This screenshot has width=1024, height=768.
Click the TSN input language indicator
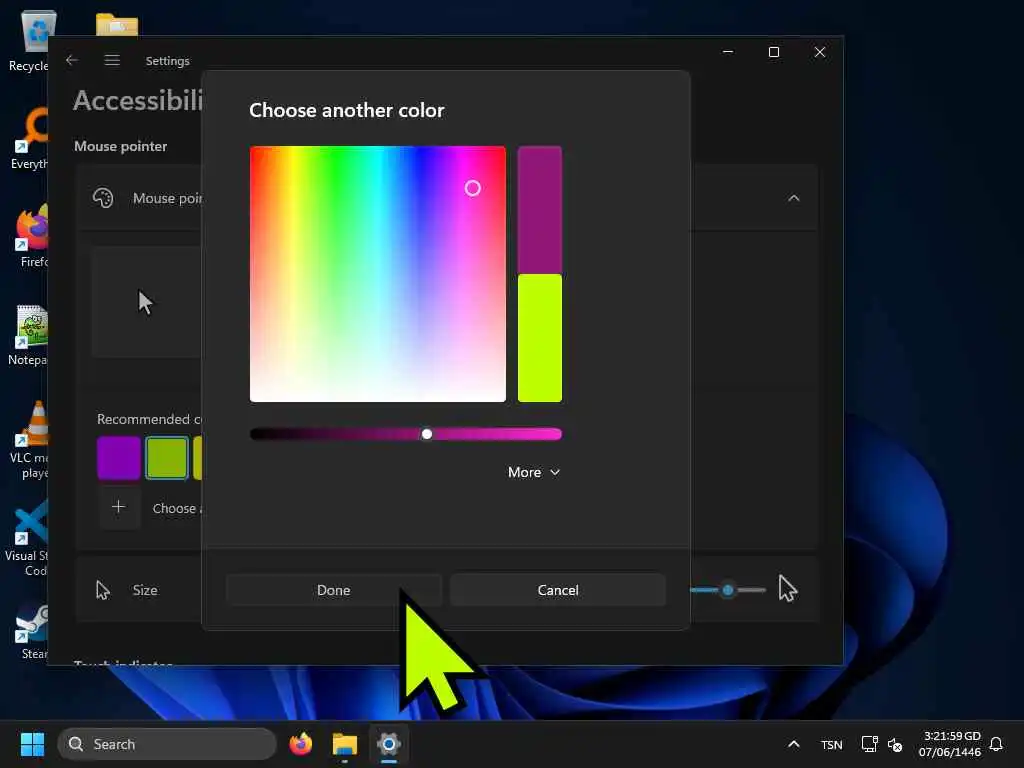(x=831, y=745)
